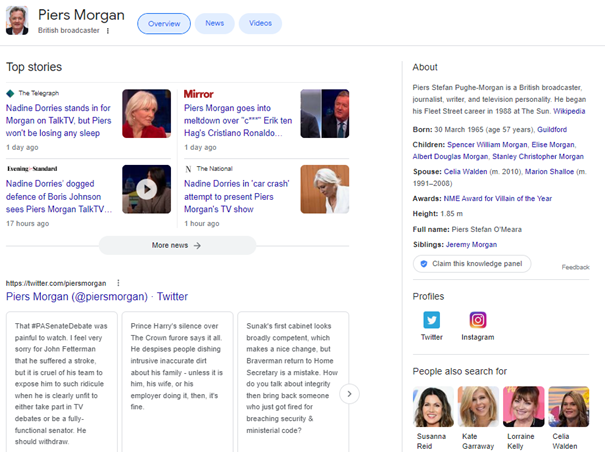
Task: Click the More news button
Action: pyautogui.click(x=177, y=245)
